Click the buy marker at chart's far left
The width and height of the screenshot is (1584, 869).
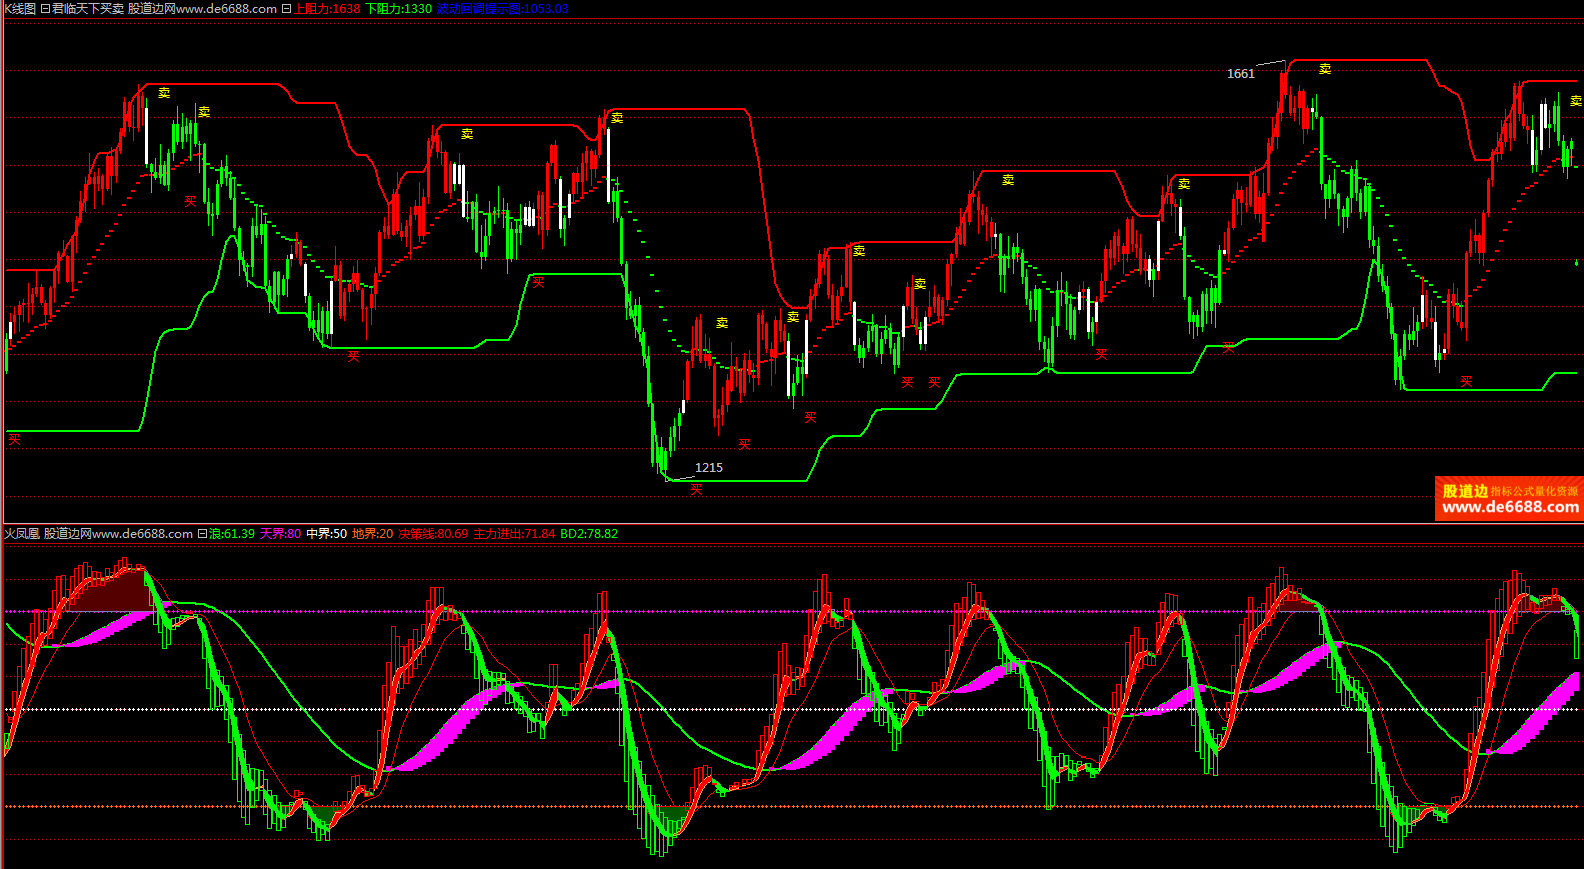tap(14, 438)
